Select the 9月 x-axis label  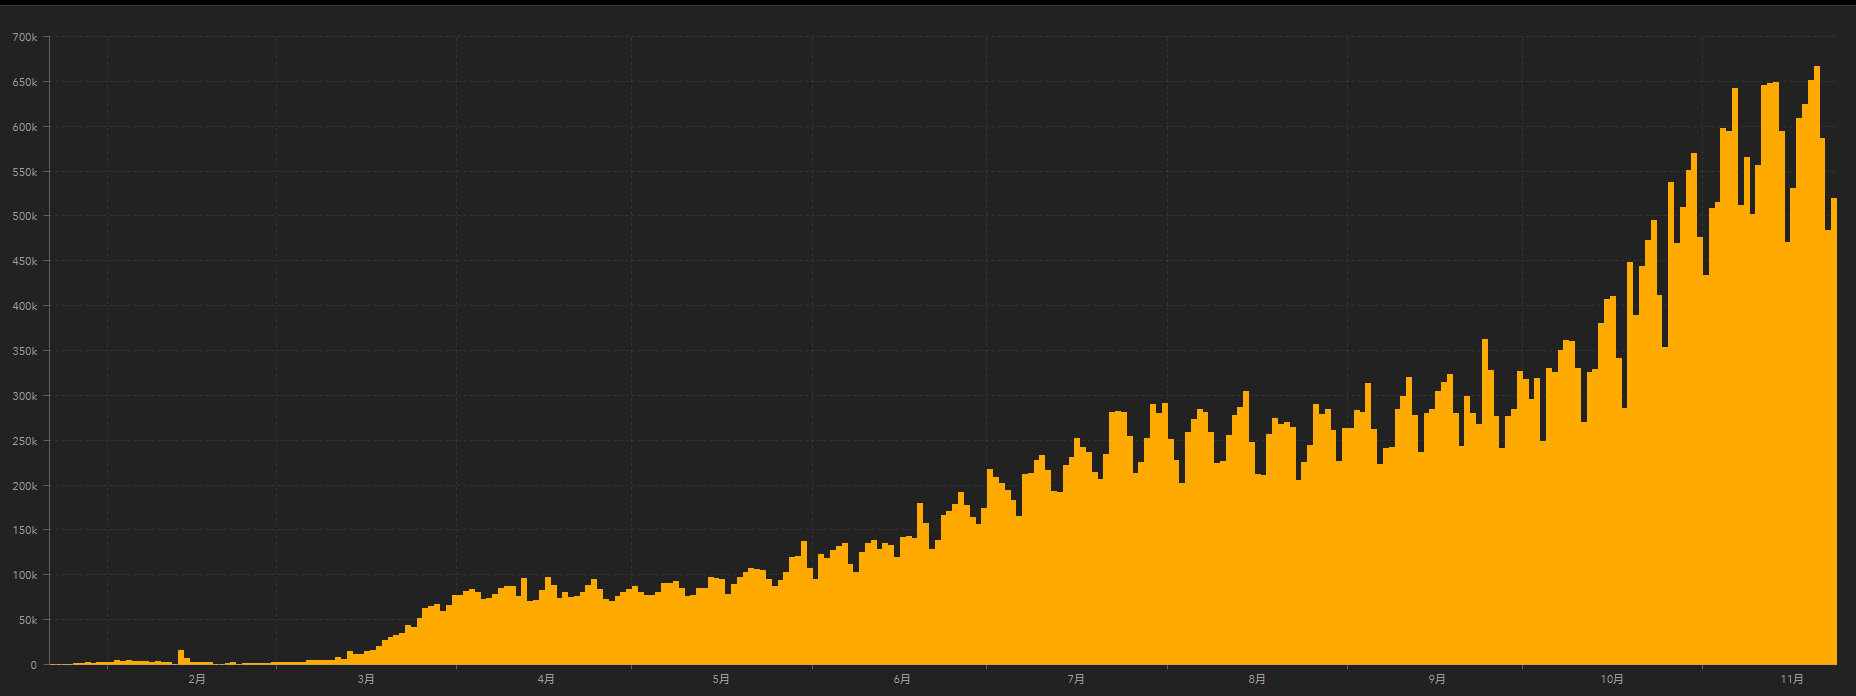coord(1437,680)
